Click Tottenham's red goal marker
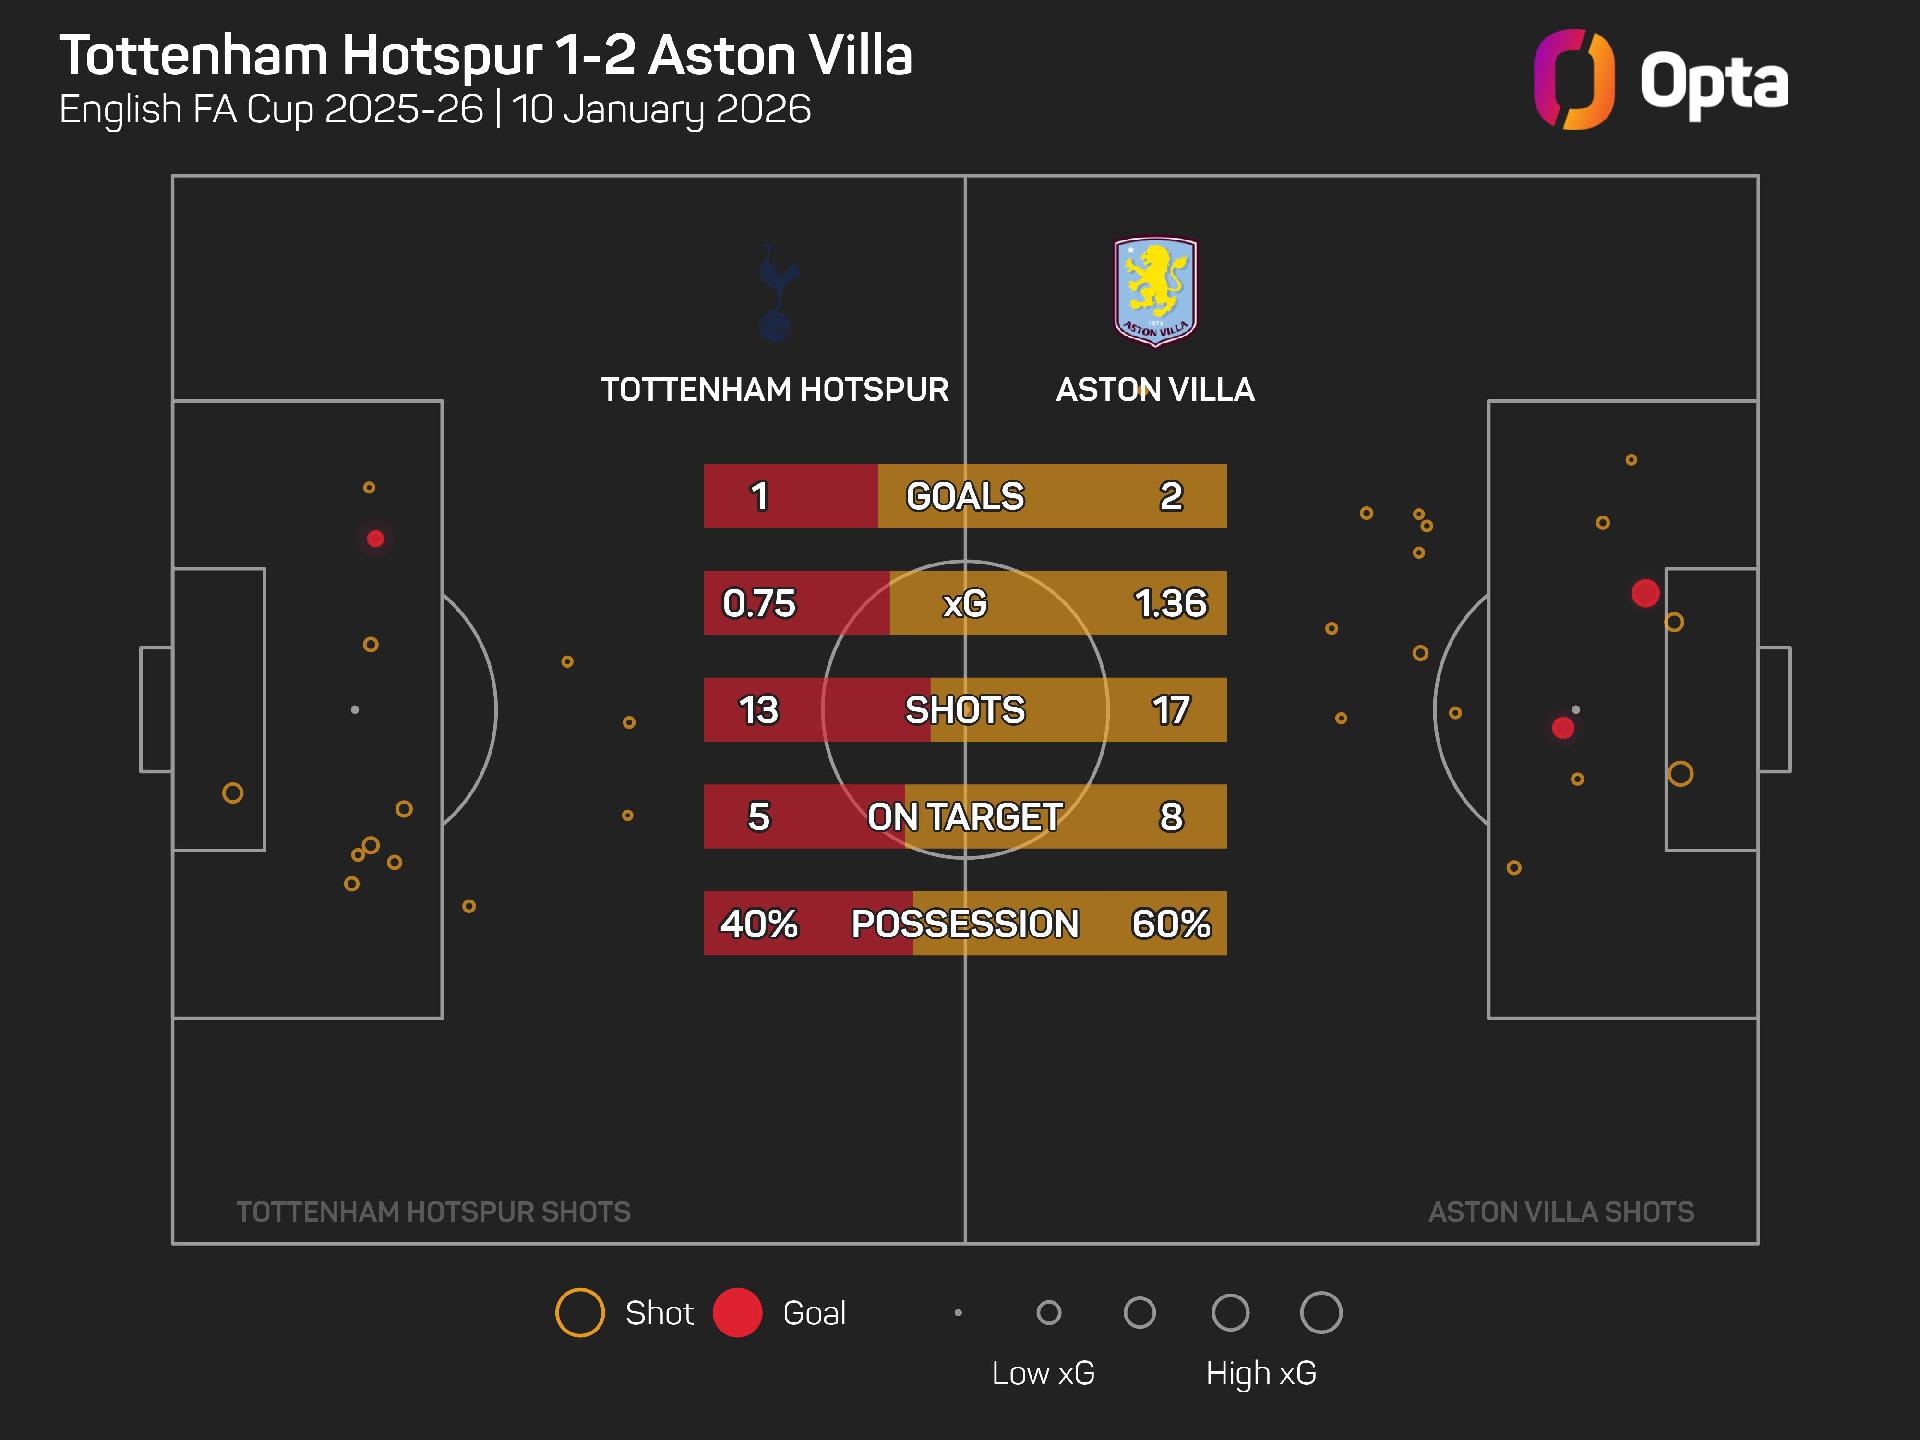1920x1440 pixels. (376, 539)
